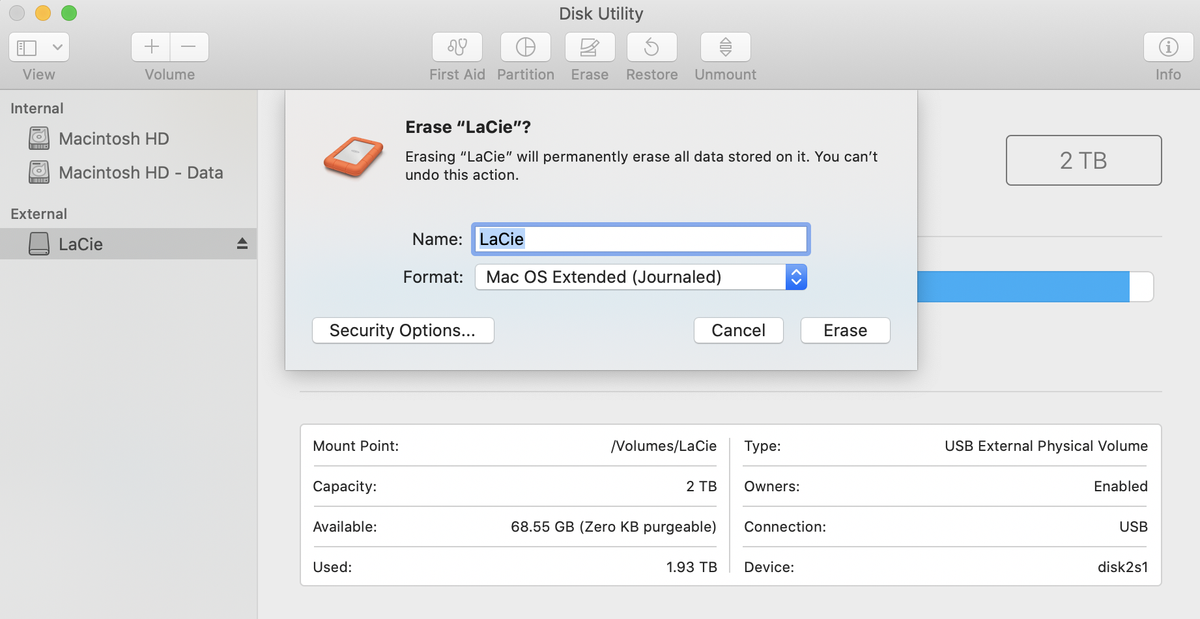Viewport: 1200px width, 619px height.
Task: Click the Security Options button
Action: [x=403, y=331]
